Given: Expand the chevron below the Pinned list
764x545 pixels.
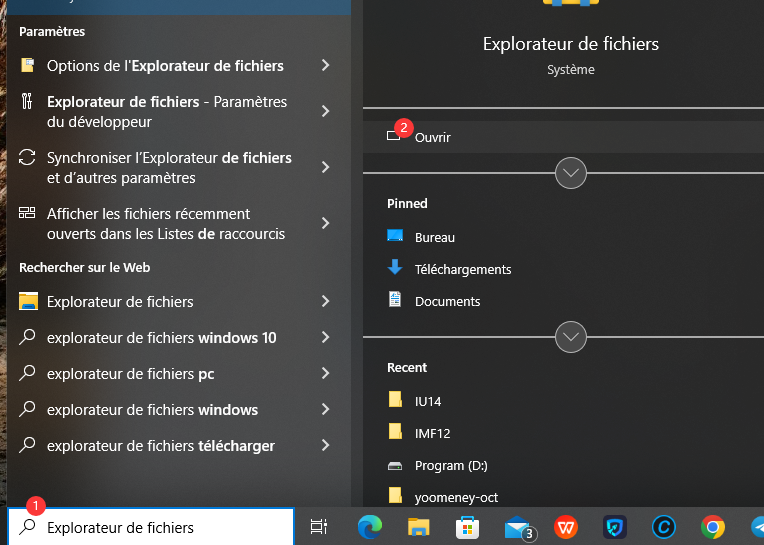Looking at the screenshot, I should coord(571,337).
